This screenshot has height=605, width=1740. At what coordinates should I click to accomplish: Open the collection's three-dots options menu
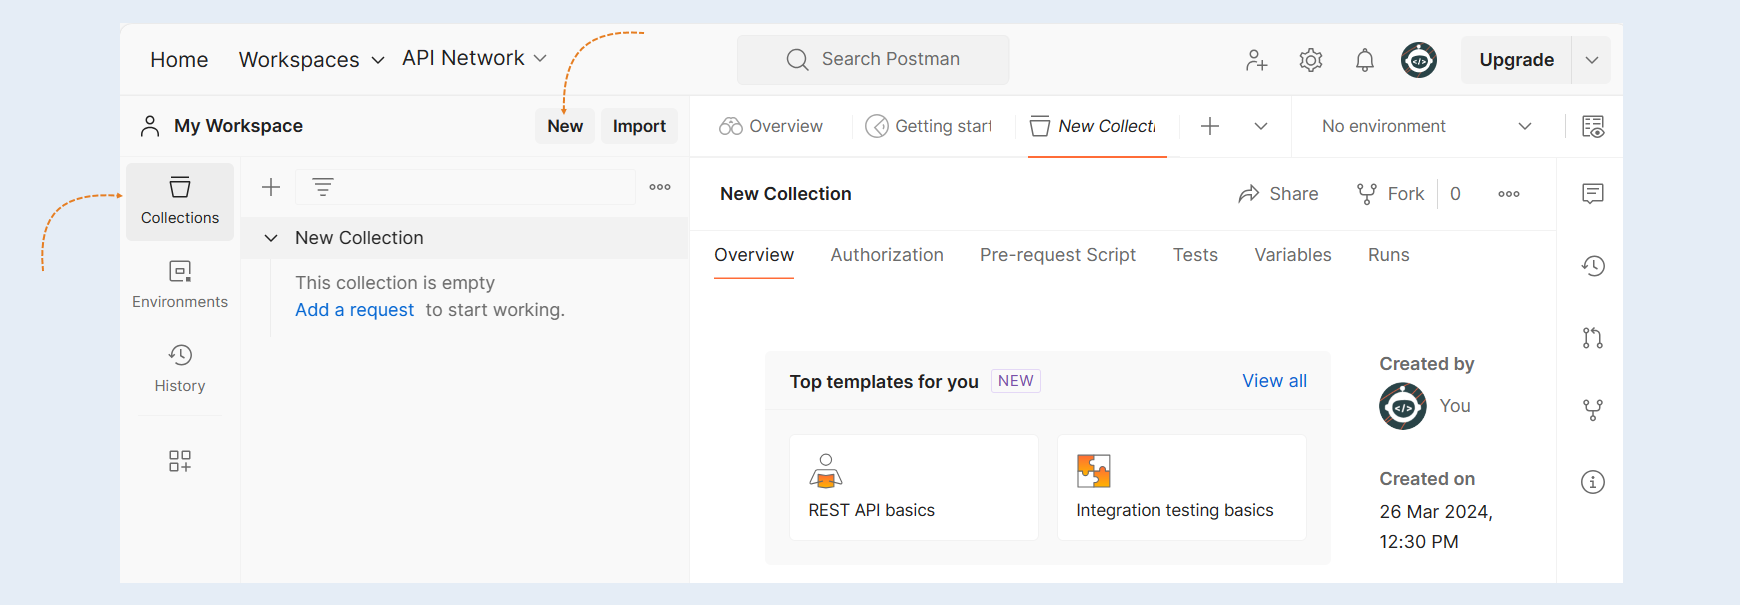pyautogui.click(x=1509, y=194)
